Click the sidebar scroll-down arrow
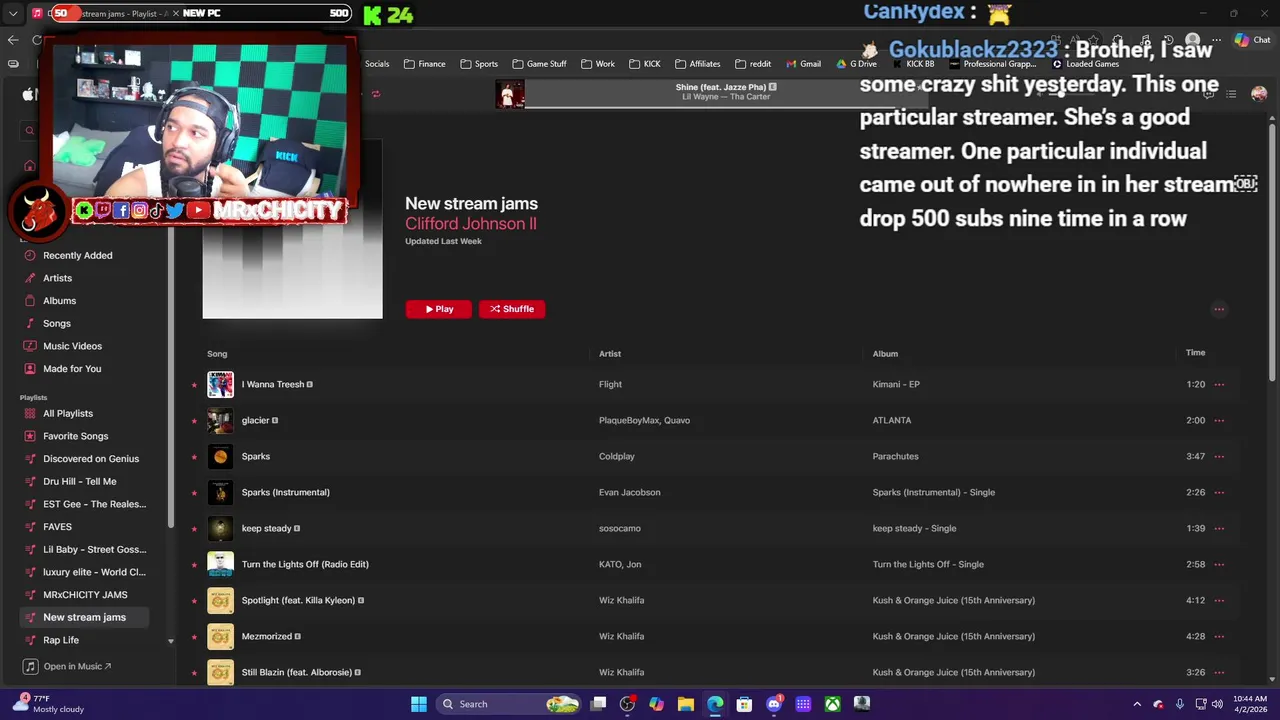Viewport: 1280px width, 720px height. (x=170, y=641)
